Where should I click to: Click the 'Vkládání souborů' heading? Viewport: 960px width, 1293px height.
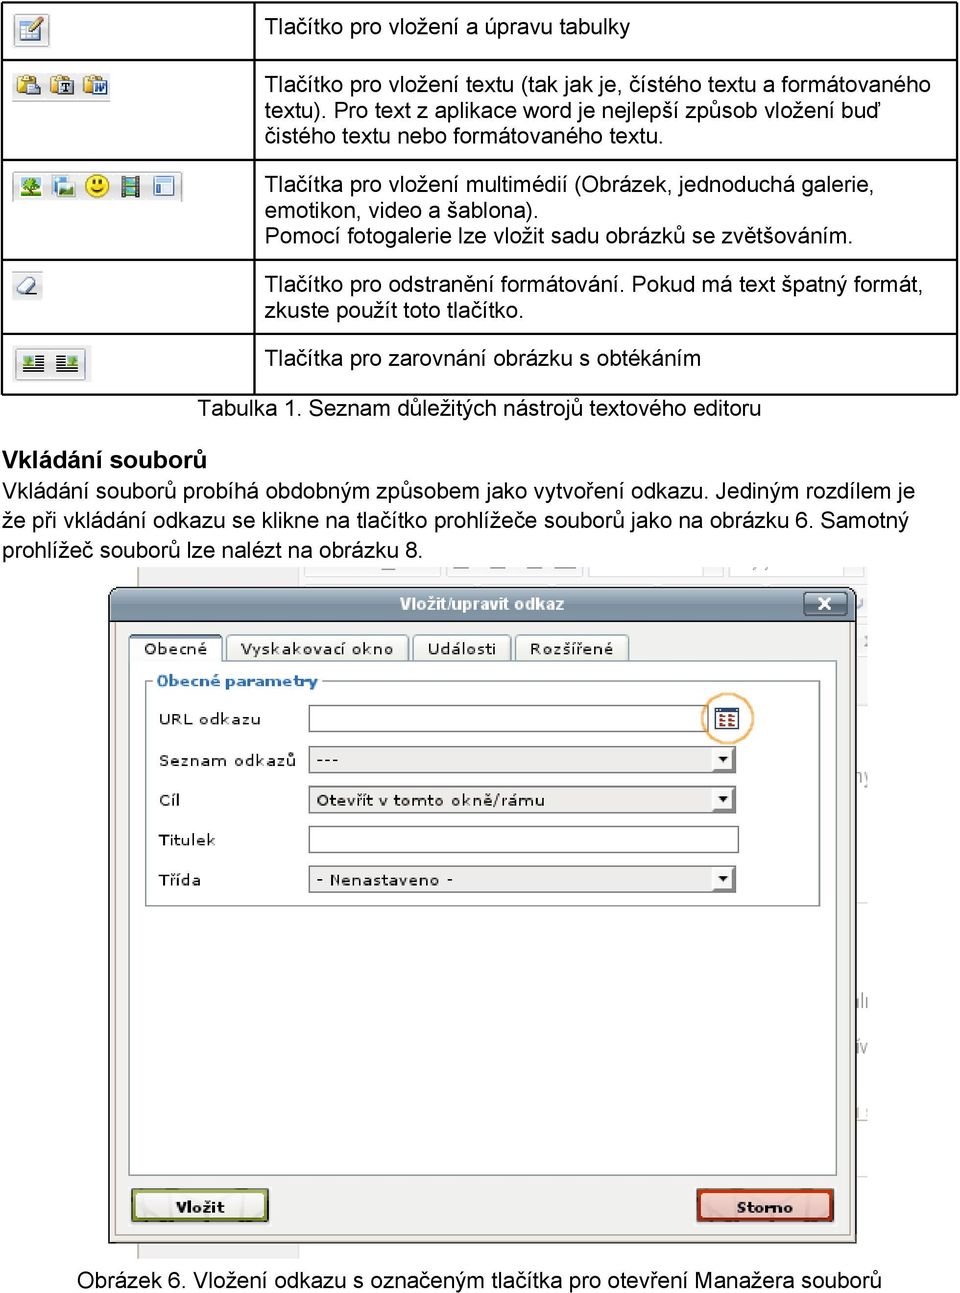[104, 460]
